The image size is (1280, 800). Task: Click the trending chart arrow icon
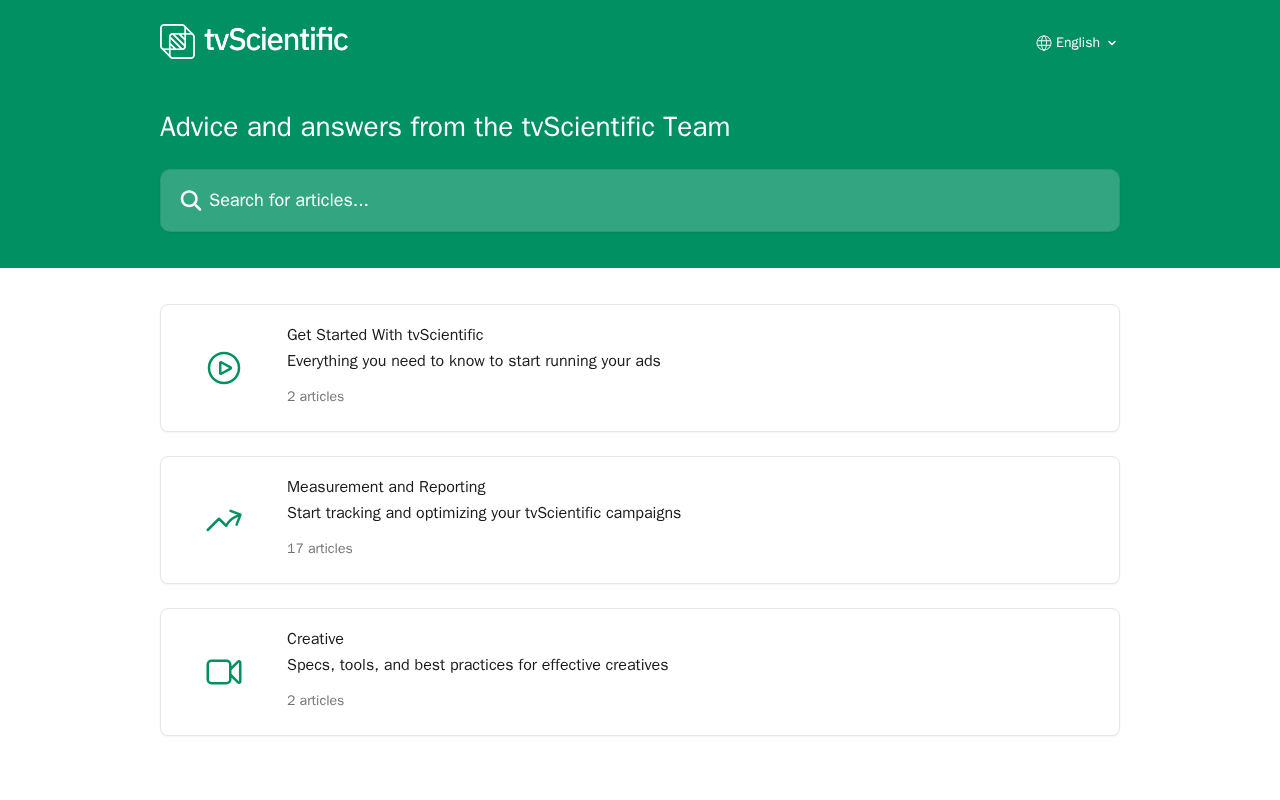pyautogui.click(x=224, y=520)
